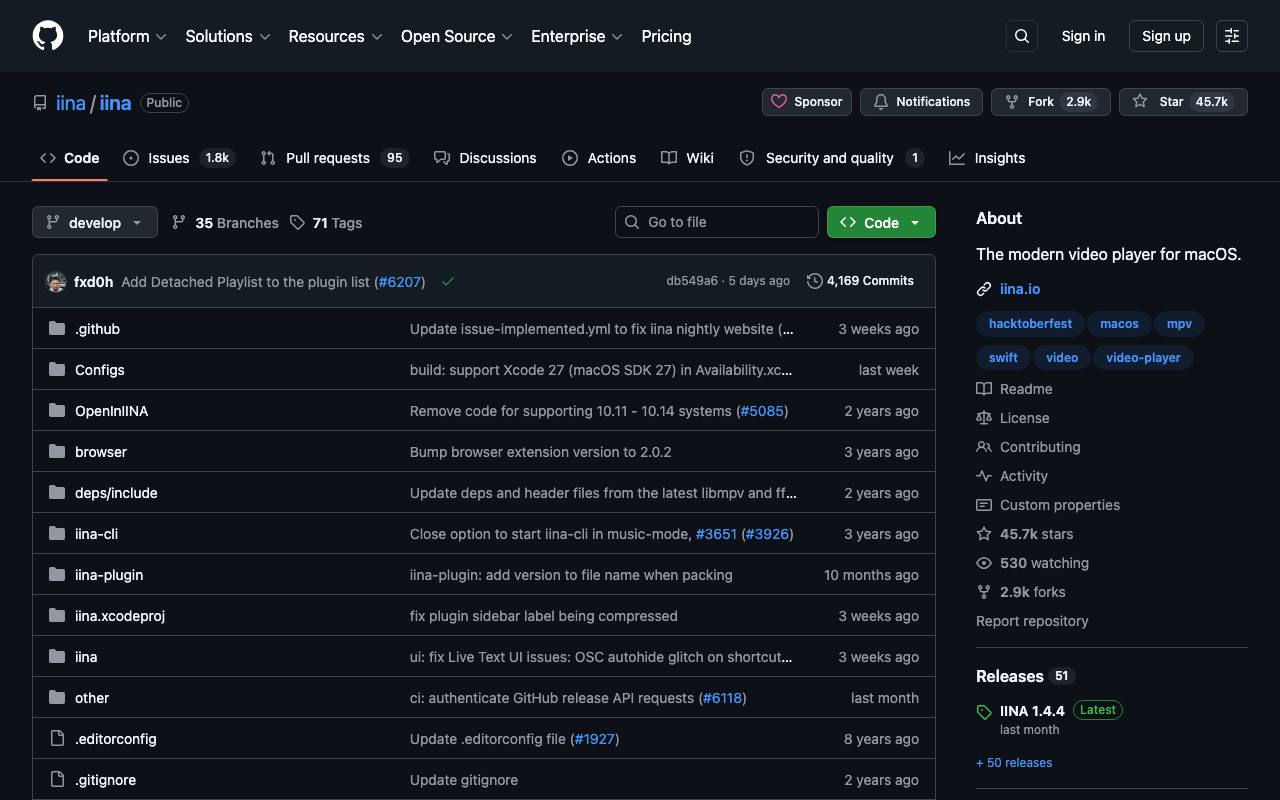Screen dimensions: 1280x800
Task: Click the fork icon next to 2.9k forks
Action: pyautogui.click(x=984, y=592)
